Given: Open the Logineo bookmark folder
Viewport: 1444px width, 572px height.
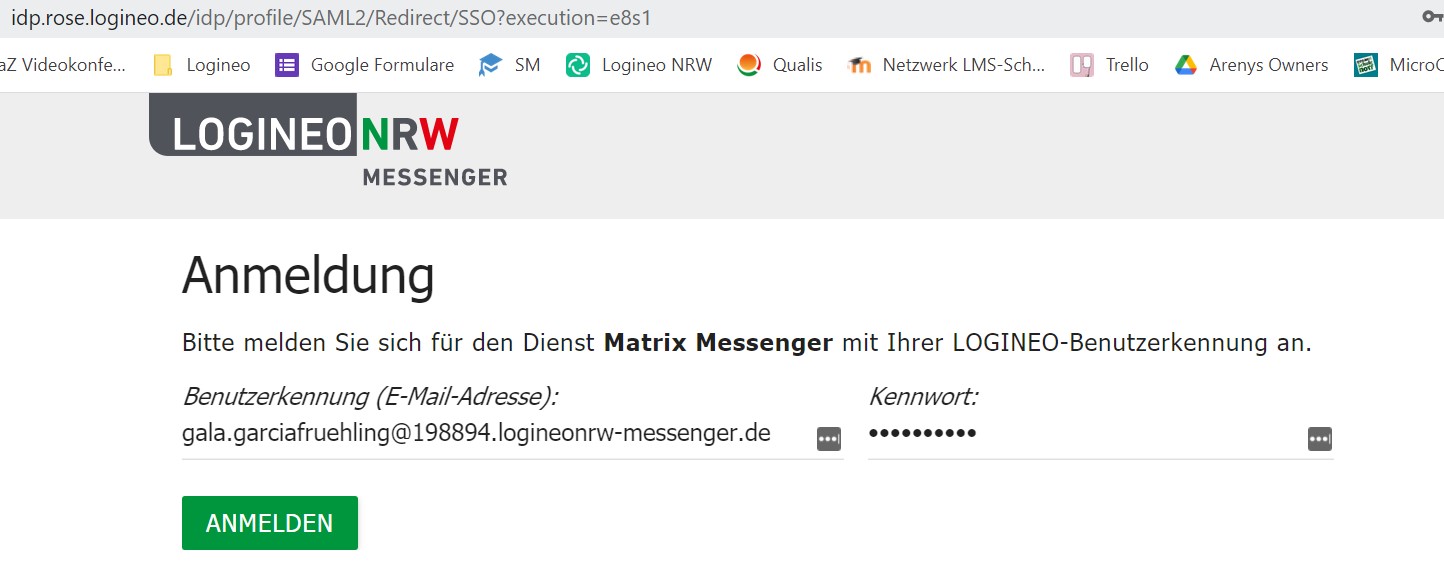Looking at the screenshot, I should (202, 65).
